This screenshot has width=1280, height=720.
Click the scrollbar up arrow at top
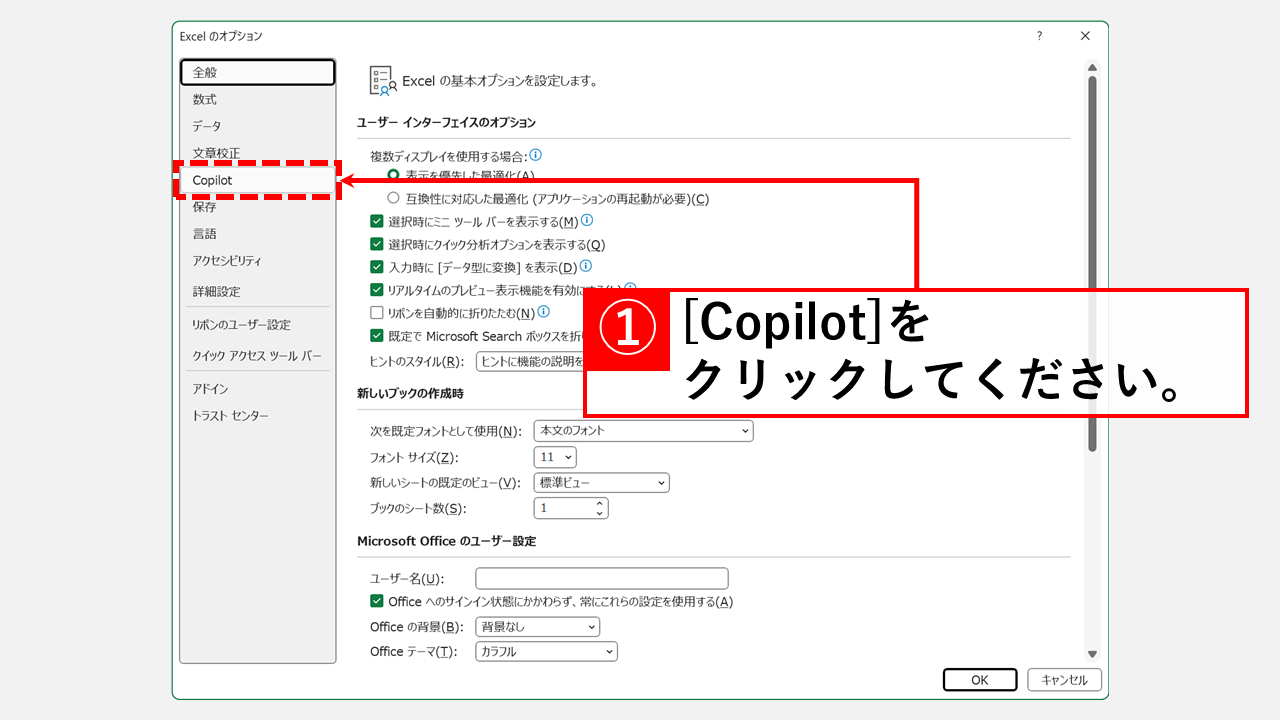(x=1092, y=66)
